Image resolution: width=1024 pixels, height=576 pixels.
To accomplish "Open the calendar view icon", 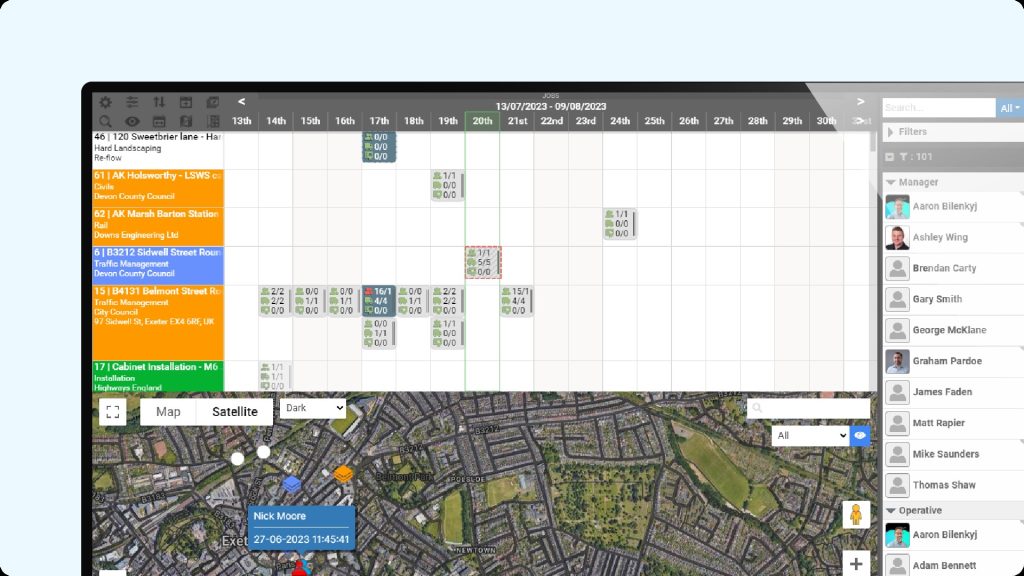I will [x=186, y=103].
